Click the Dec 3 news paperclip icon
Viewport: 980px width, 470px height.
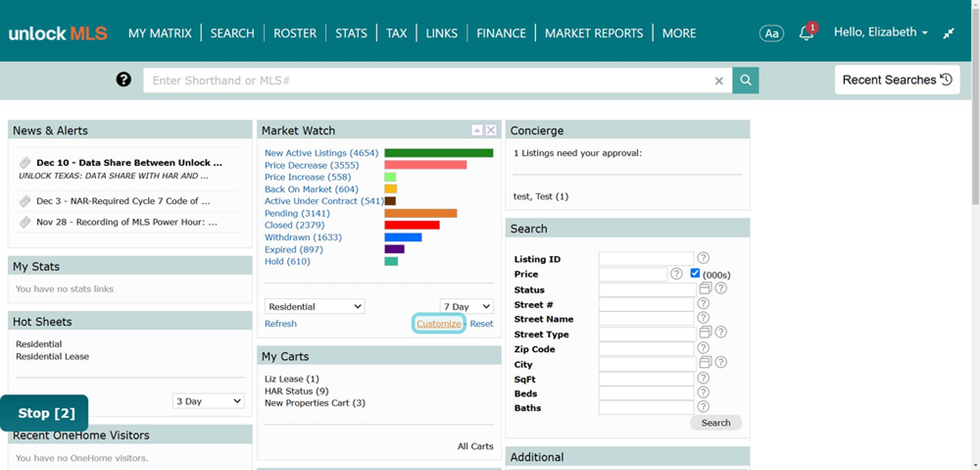coord(25,201)
